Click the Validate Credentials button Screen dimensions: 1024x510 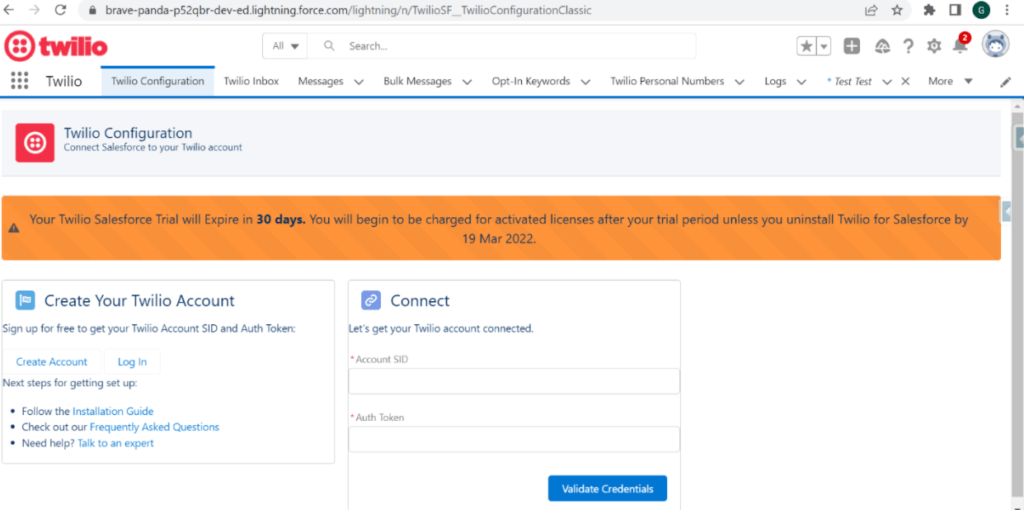[607, 488]
